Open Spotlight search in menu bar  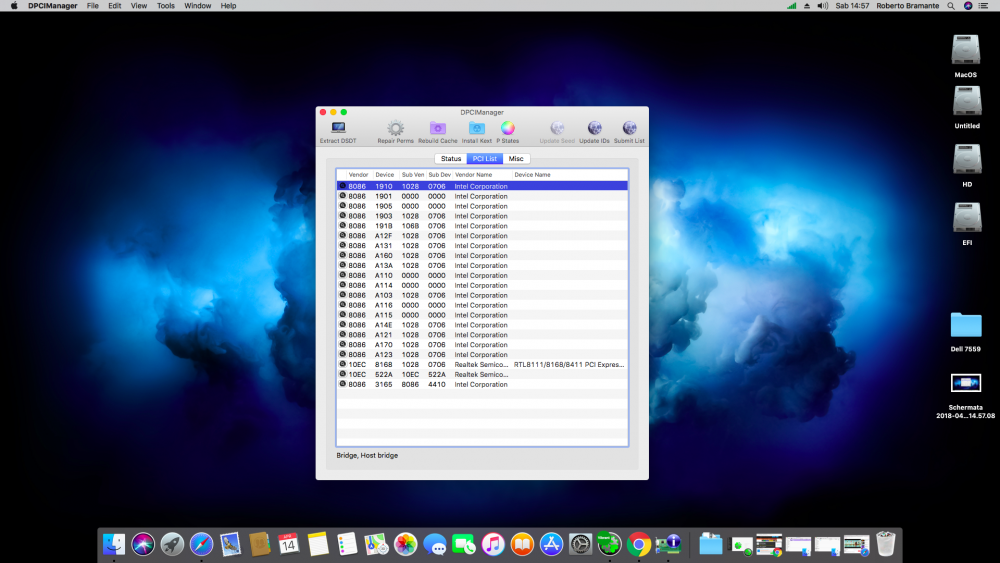(x=951, y=6)
